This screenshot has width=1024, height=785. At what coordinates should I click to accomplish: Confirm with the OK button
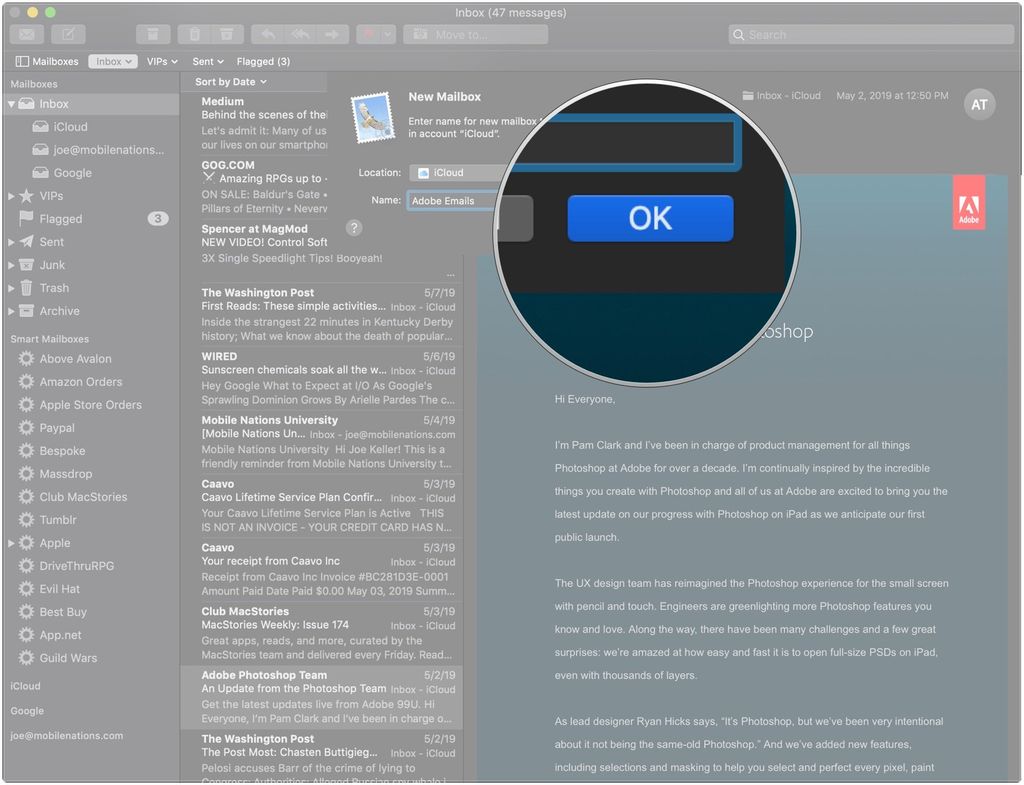649,218
